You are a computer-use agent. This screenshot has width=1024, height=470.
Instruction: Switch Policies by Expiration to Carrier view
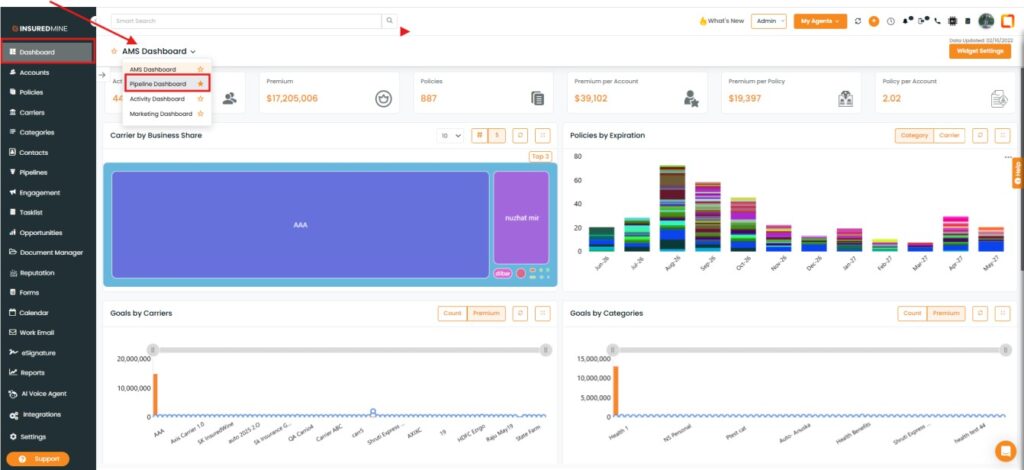click(x=949, y=135)
